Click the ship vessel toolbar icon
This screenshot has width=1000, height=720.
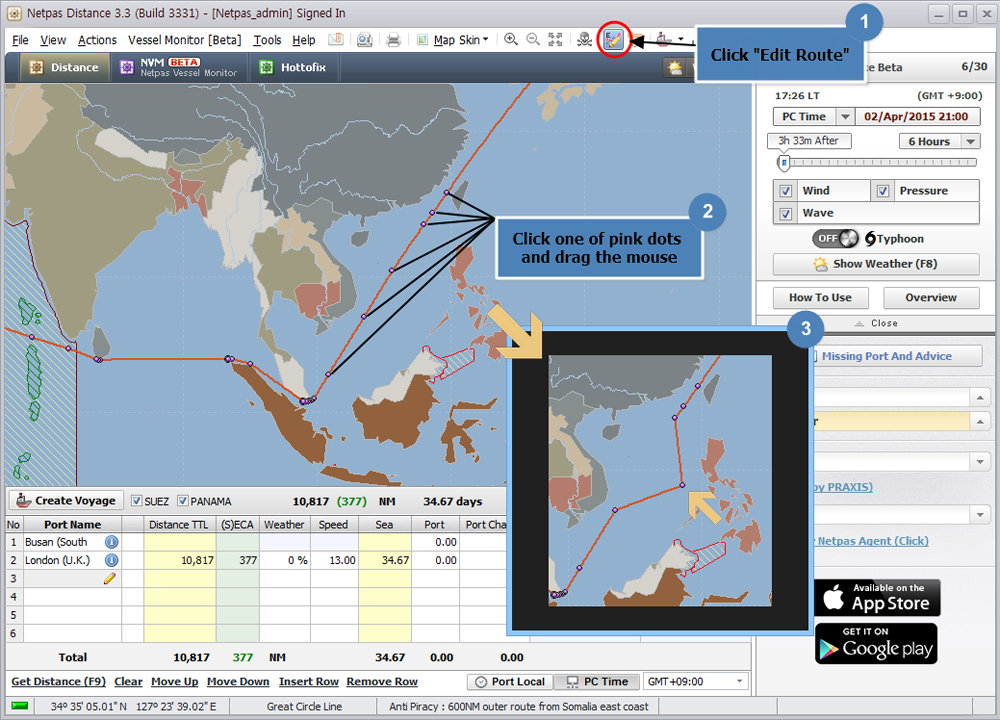coord(664,40)
